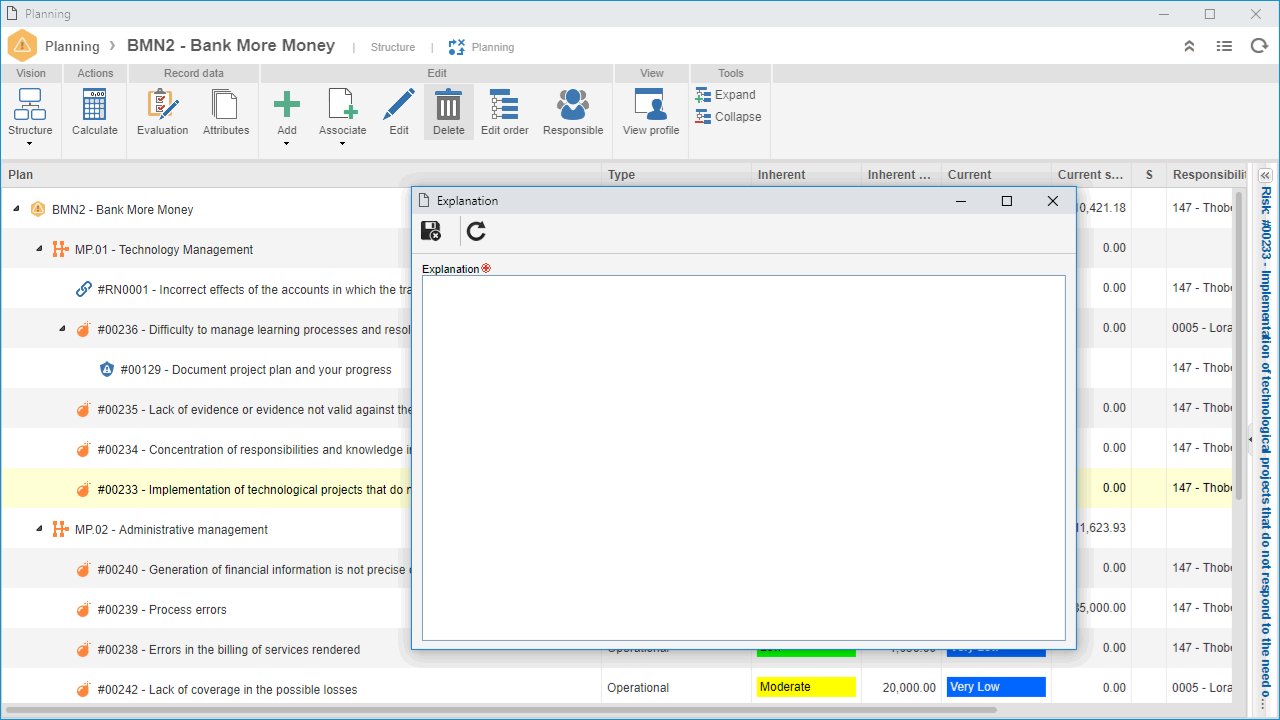1280x720 pixels.
Task: Click the Planning view icon in breadcrumb
Action: click(457, 47)
